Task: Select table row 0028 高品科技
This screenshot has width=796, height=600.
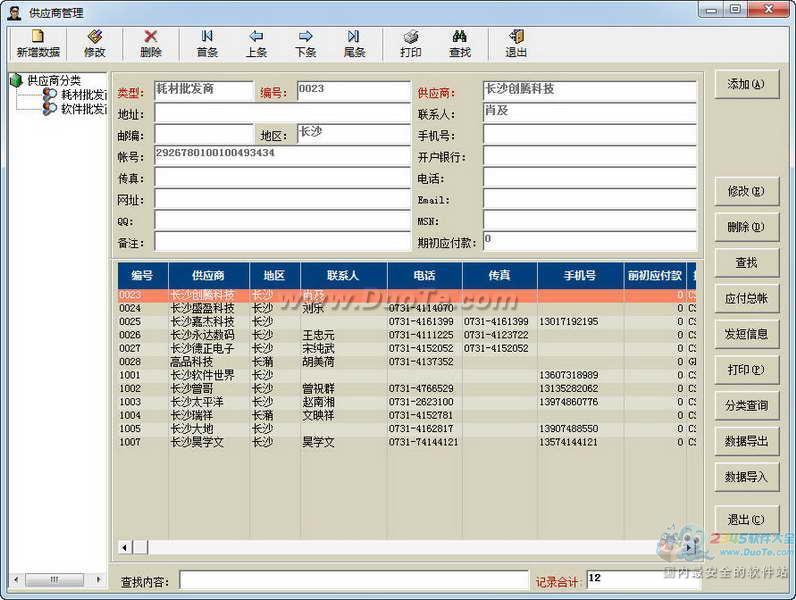Action: click(407, 361)
